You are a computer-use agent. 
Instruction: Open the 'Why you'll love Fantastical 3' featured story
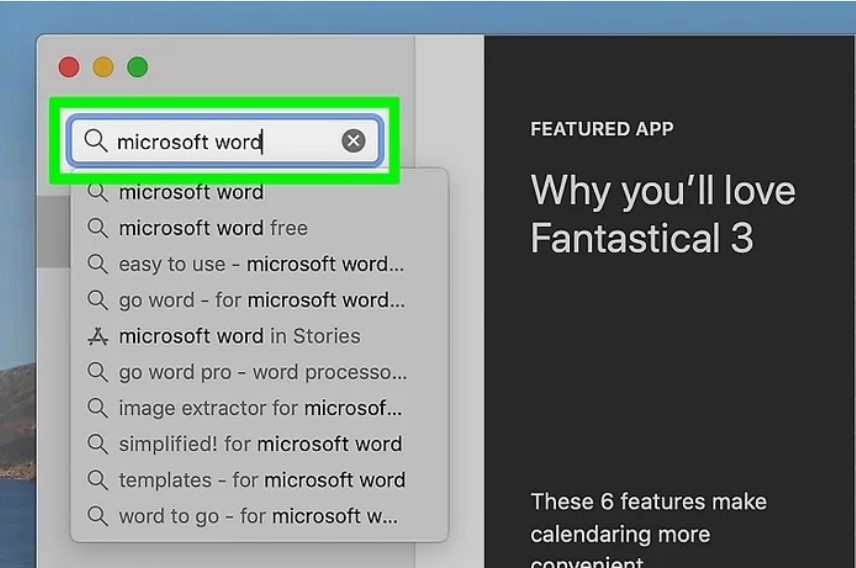coord(663,214)
